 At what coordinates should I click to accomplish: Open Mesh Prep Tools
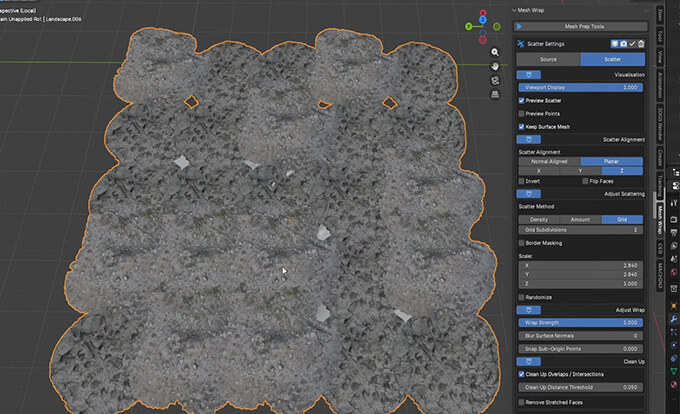pos(583,27)
